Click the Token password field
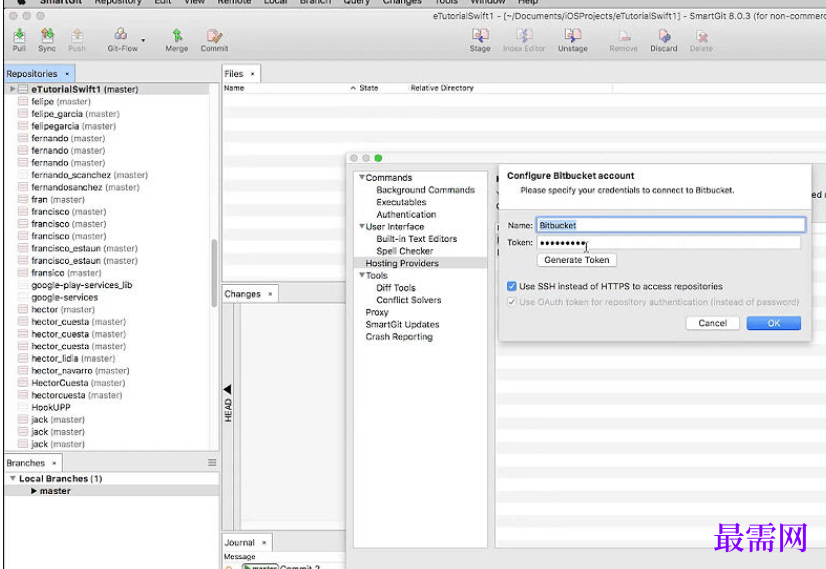The image size is (826, 569). click(x=669, y=242)
